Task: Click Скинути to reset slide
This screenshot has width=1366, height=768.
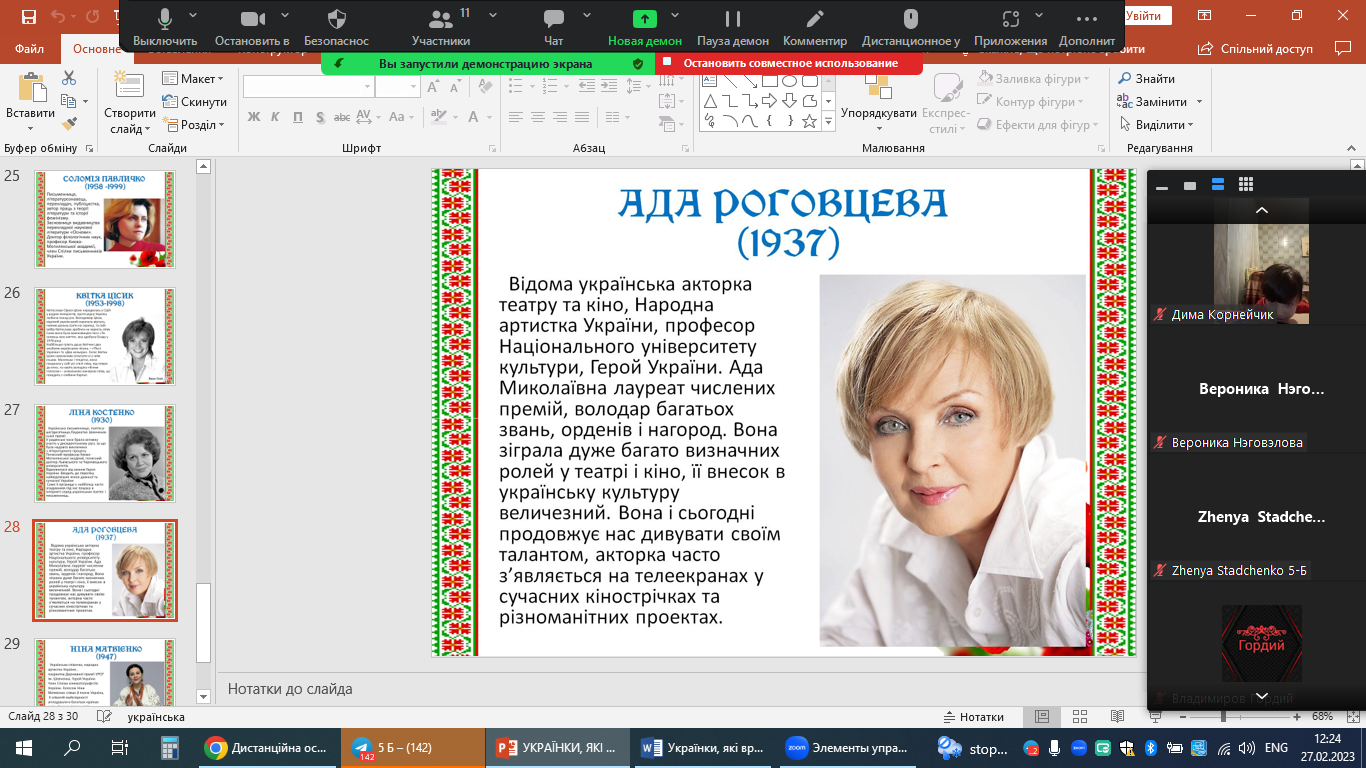Action: coord(195,102)
